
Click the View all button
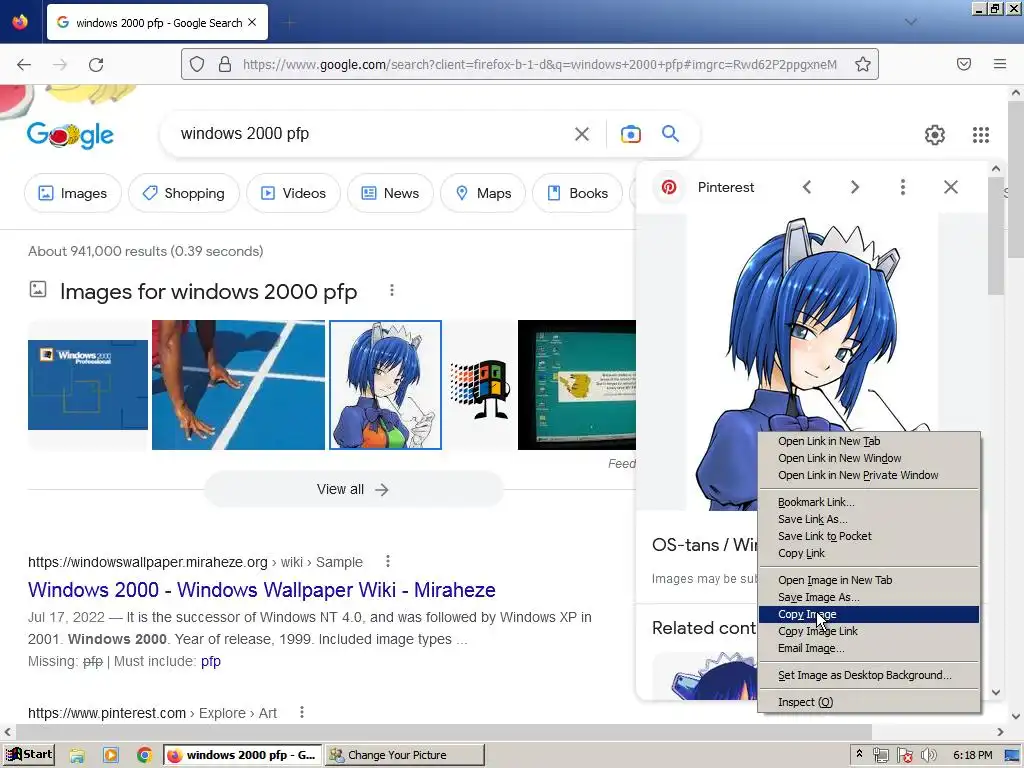353,489
